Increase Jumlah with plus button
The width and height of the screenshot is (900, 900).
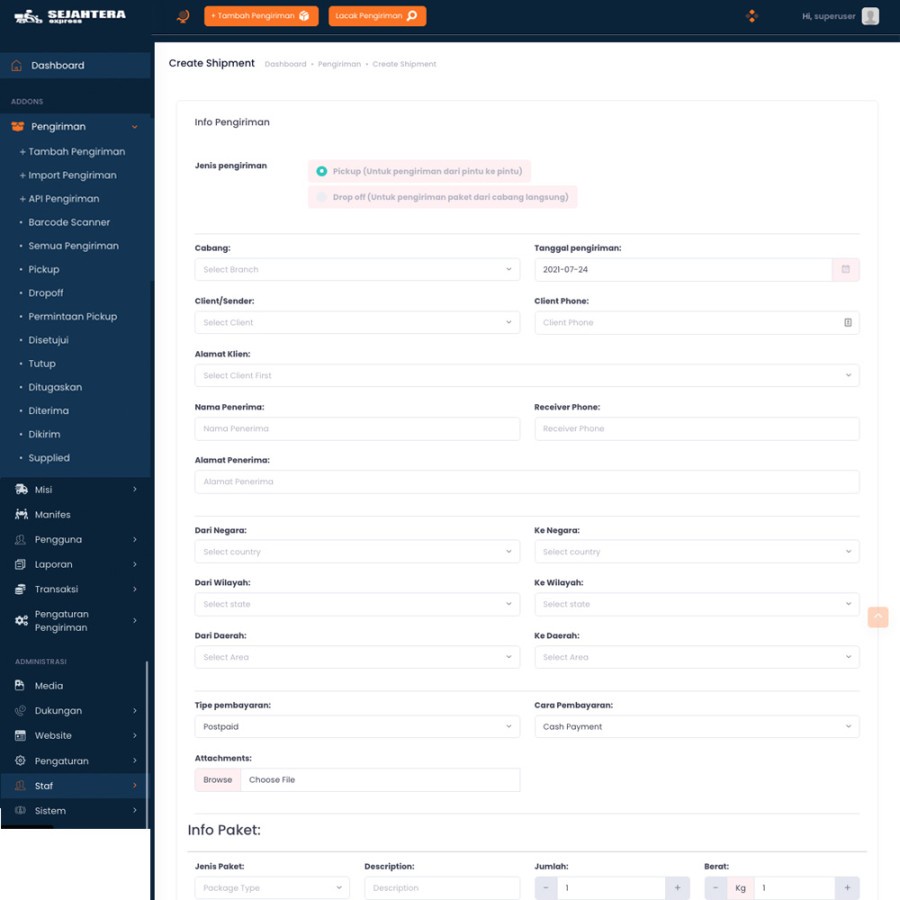(677, 888)
